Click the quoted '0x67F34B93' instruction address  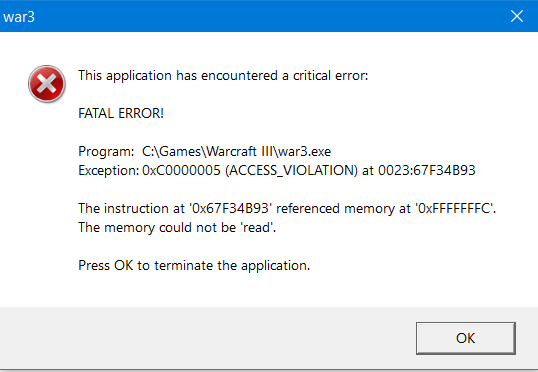click(230, 208)
